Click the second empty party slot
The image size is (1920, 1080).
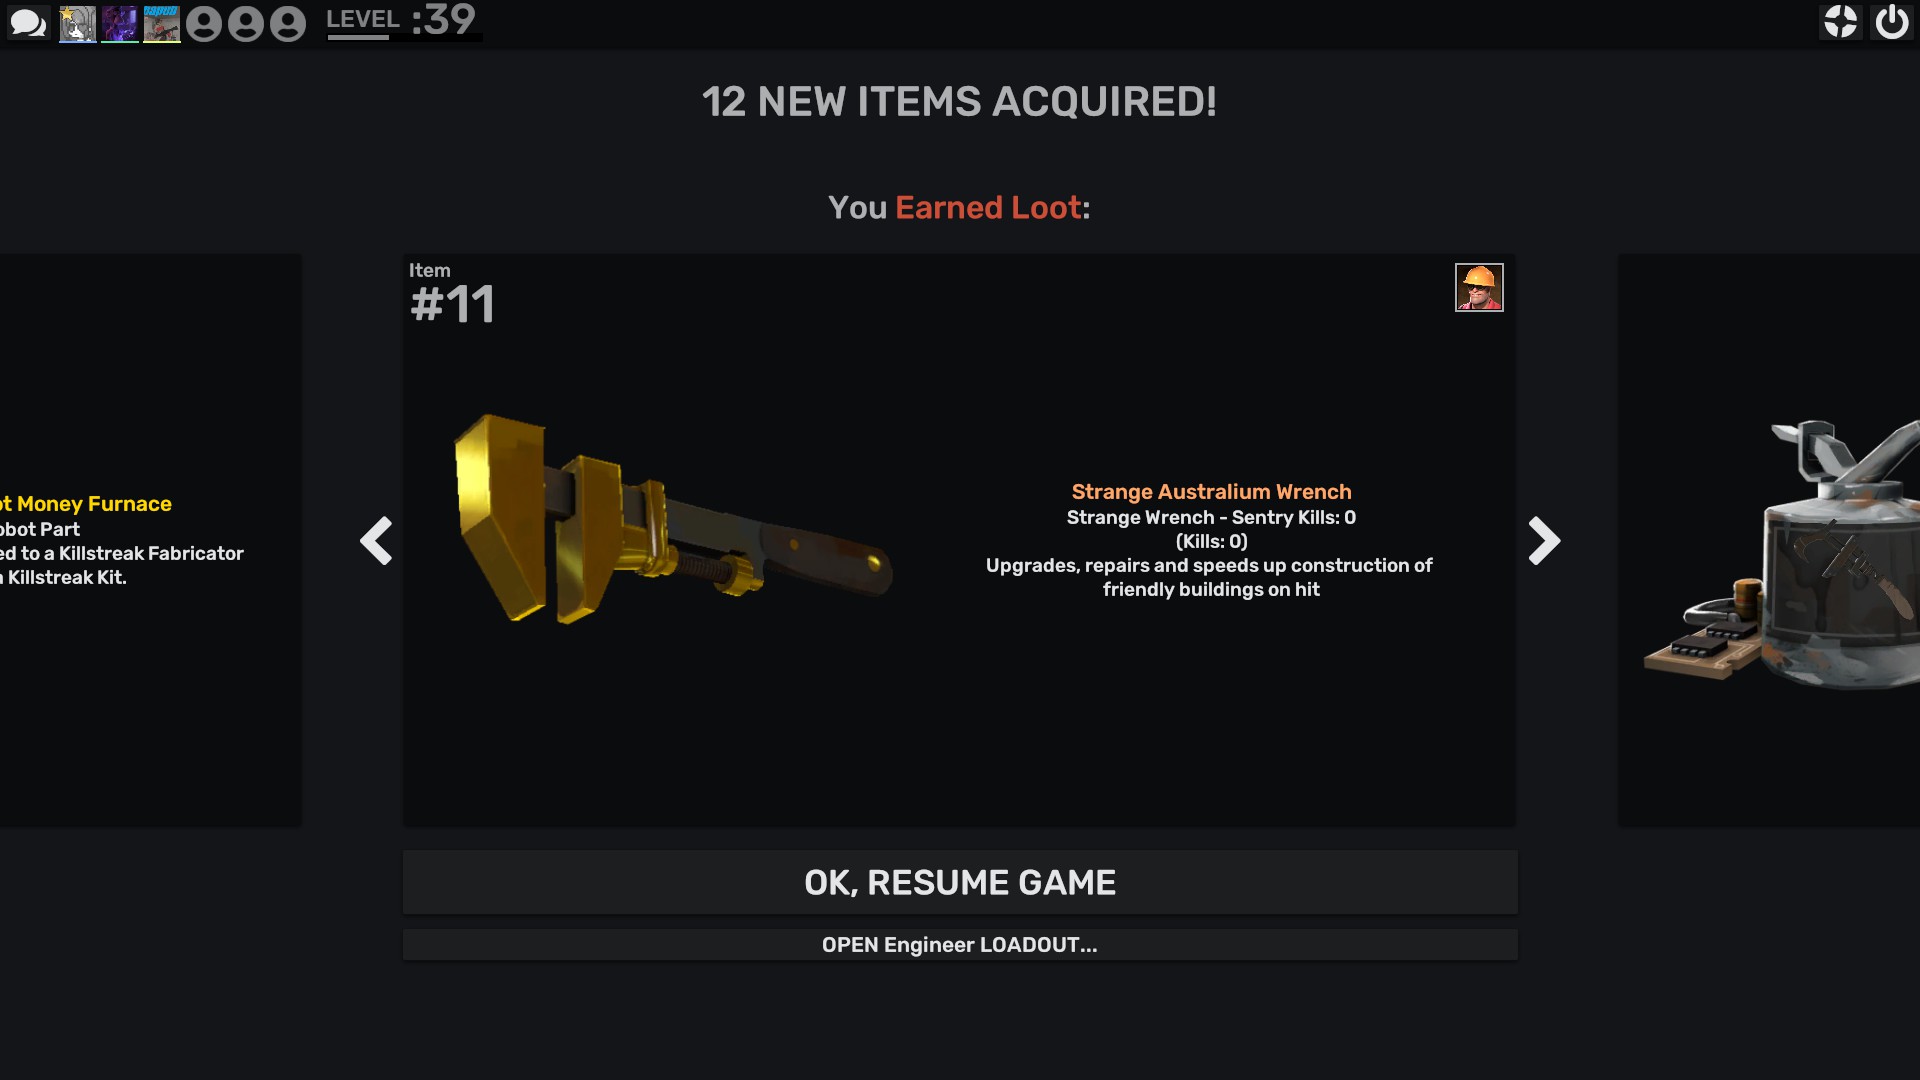pos(246,24)
